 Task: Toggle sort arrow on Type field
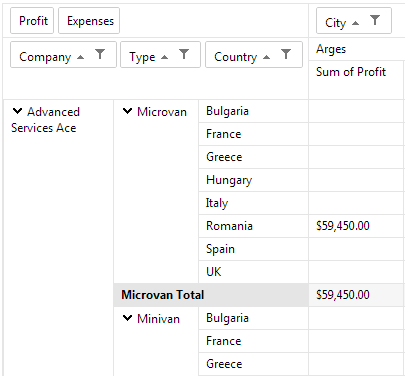(164, 57)
